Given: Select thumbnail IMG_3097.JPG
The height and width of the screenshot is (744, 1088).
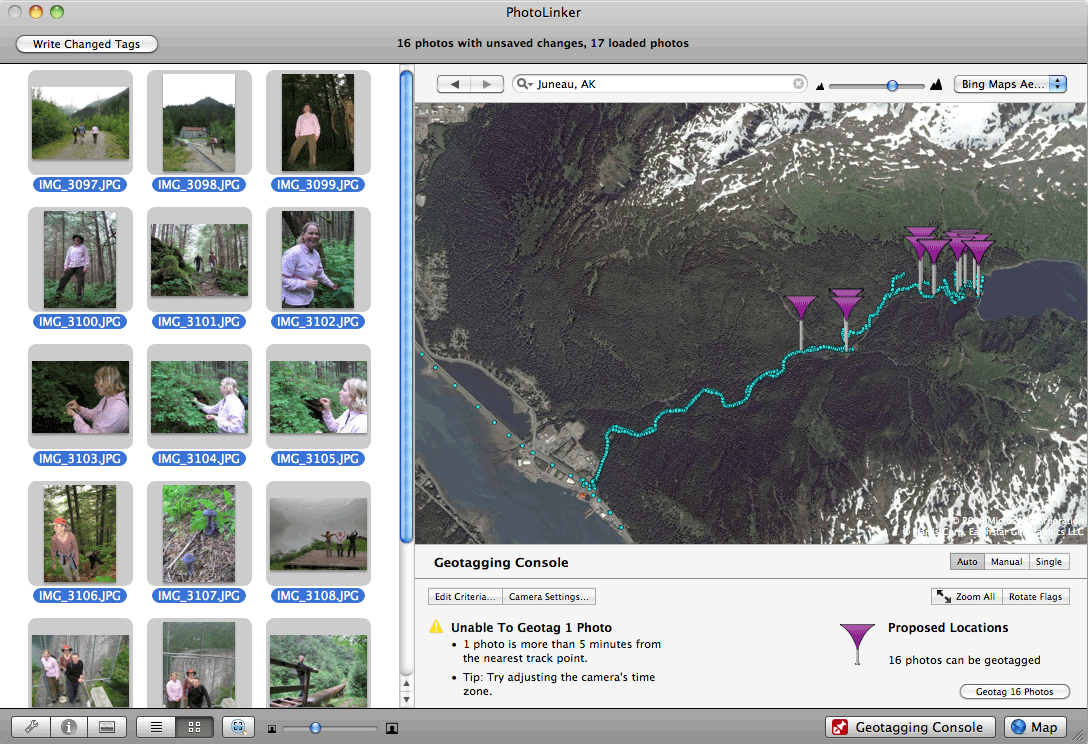Looking at the screenshot, I should coord(80,122).
